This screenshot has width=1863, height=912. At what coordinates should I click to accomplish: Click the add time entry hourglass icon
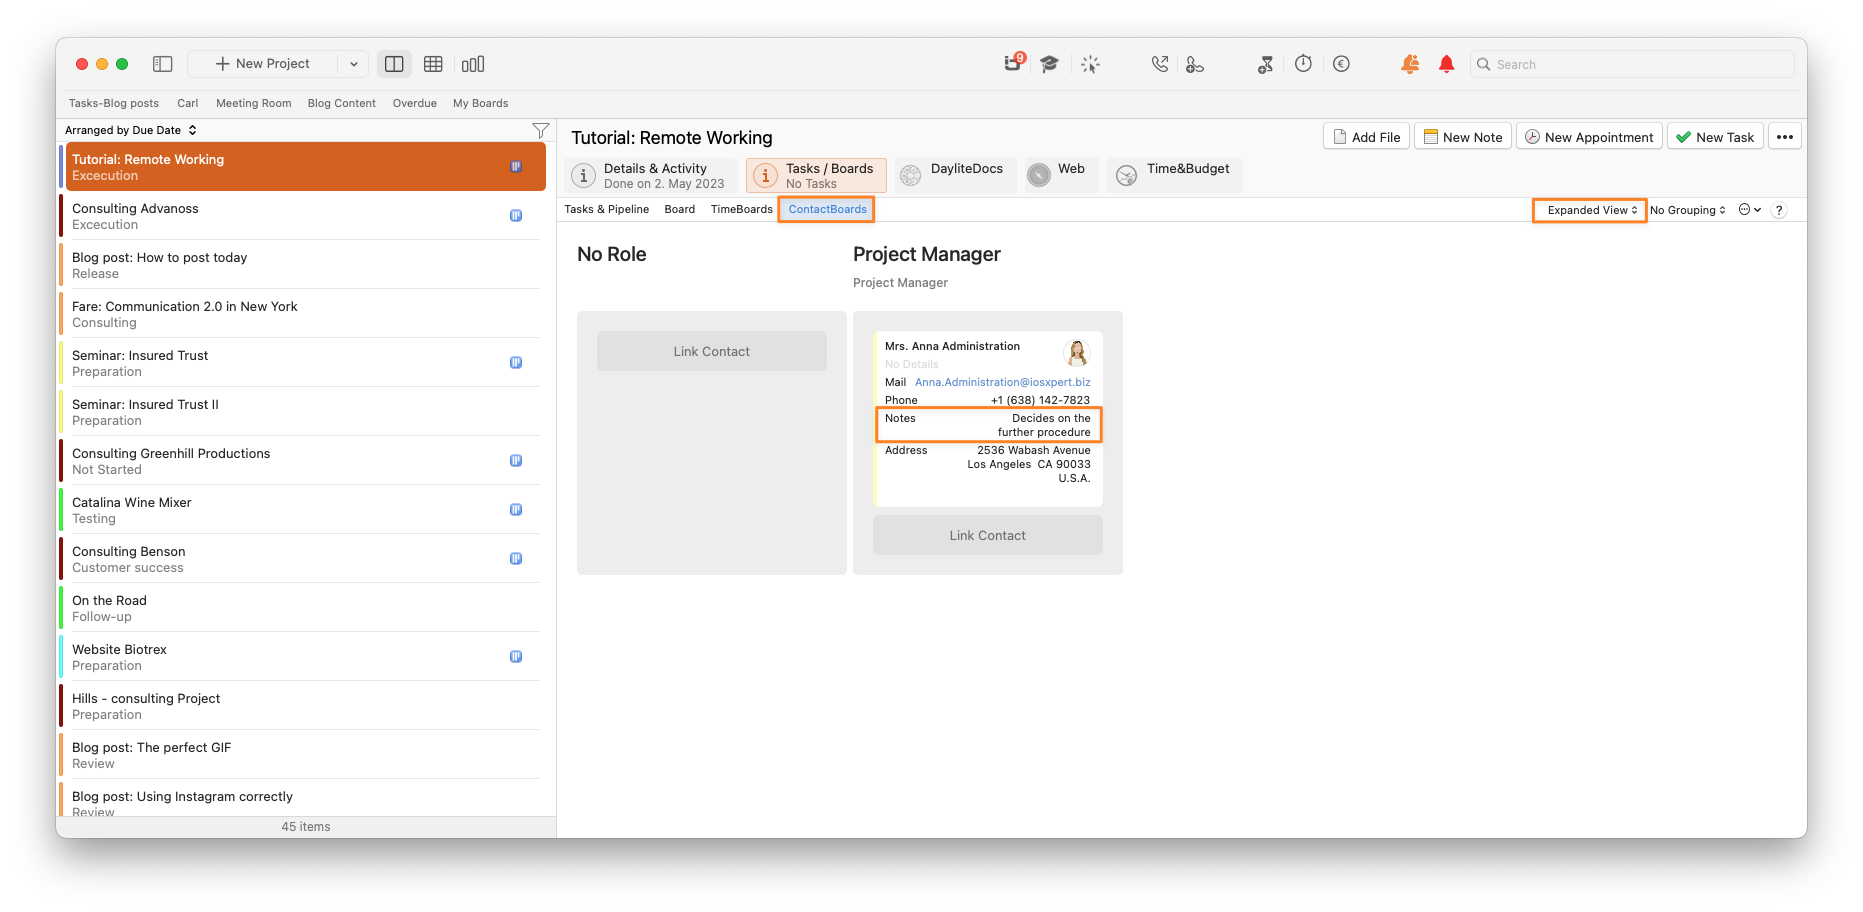[1265, 64]
